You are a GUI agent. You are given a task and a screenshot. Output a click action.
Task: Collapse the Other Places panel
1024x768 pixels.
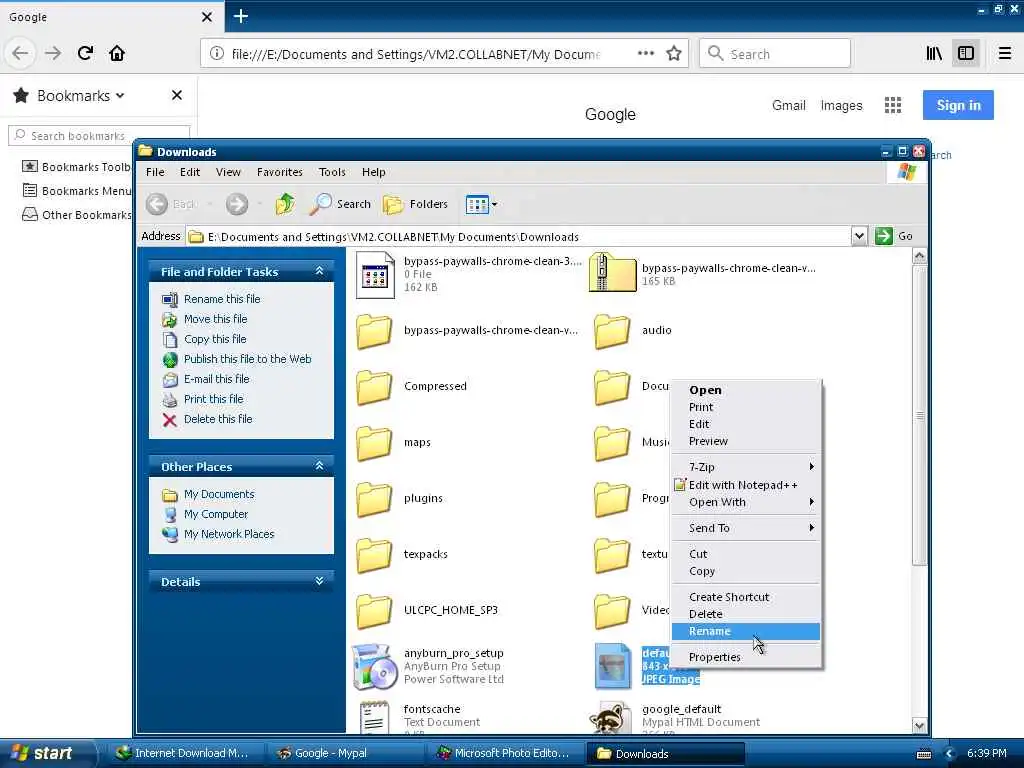click(319, 466)
